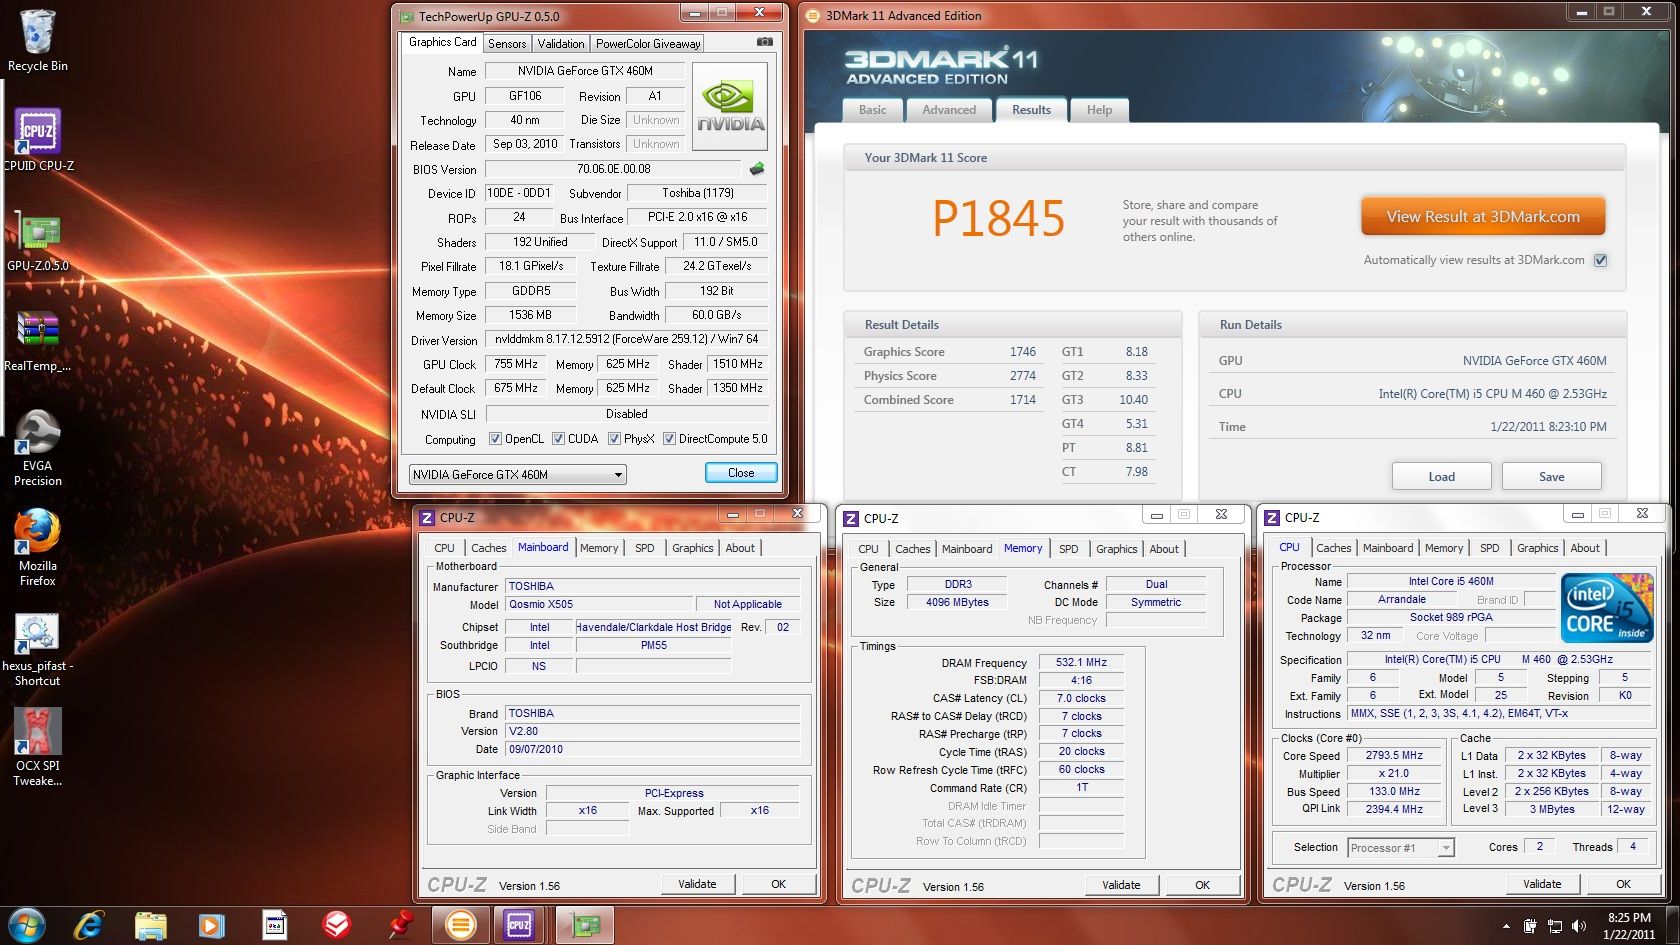Image resolution: width=1680 pixels, height=945 pixels.
Task: Open Windows Explorer folder taskbar icon
Action: click(x=150, y=925)
